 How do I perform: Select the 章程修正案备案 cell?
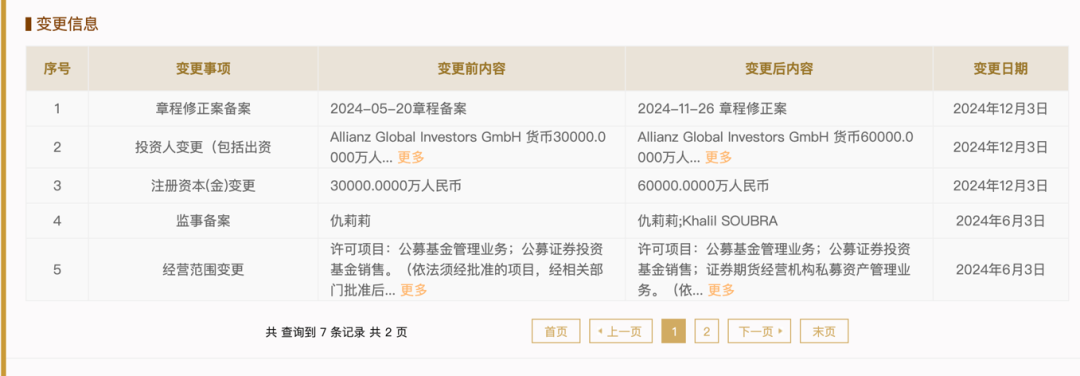coord(203,109)
